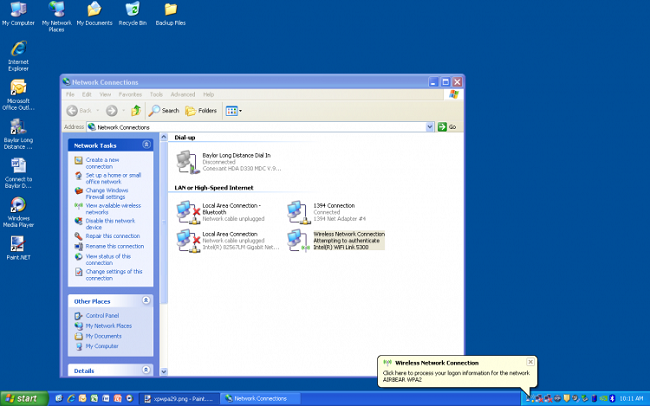
Task: Select the Wireless Network Connection icon
Action: pyautogui.click(x=336, y=241)
